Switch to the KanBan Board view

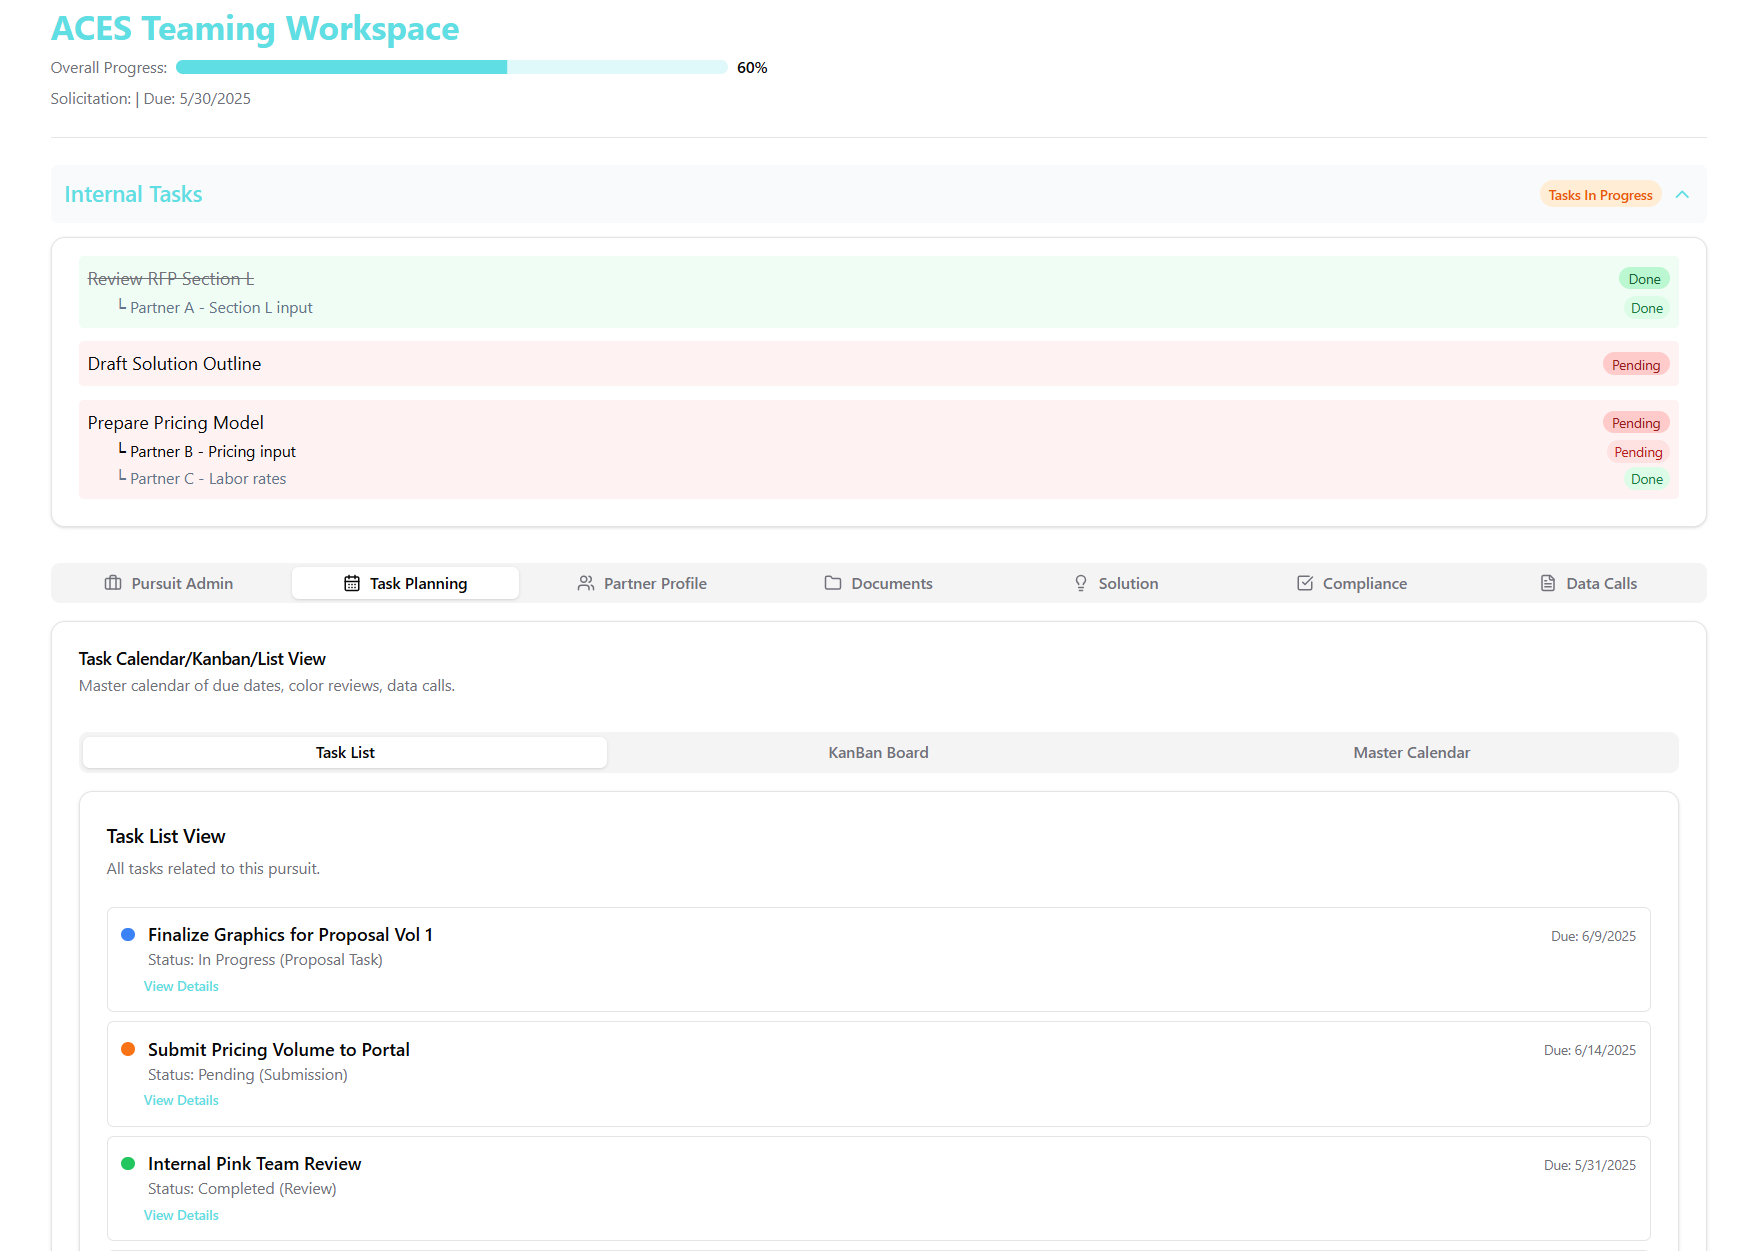click(878, 753)
